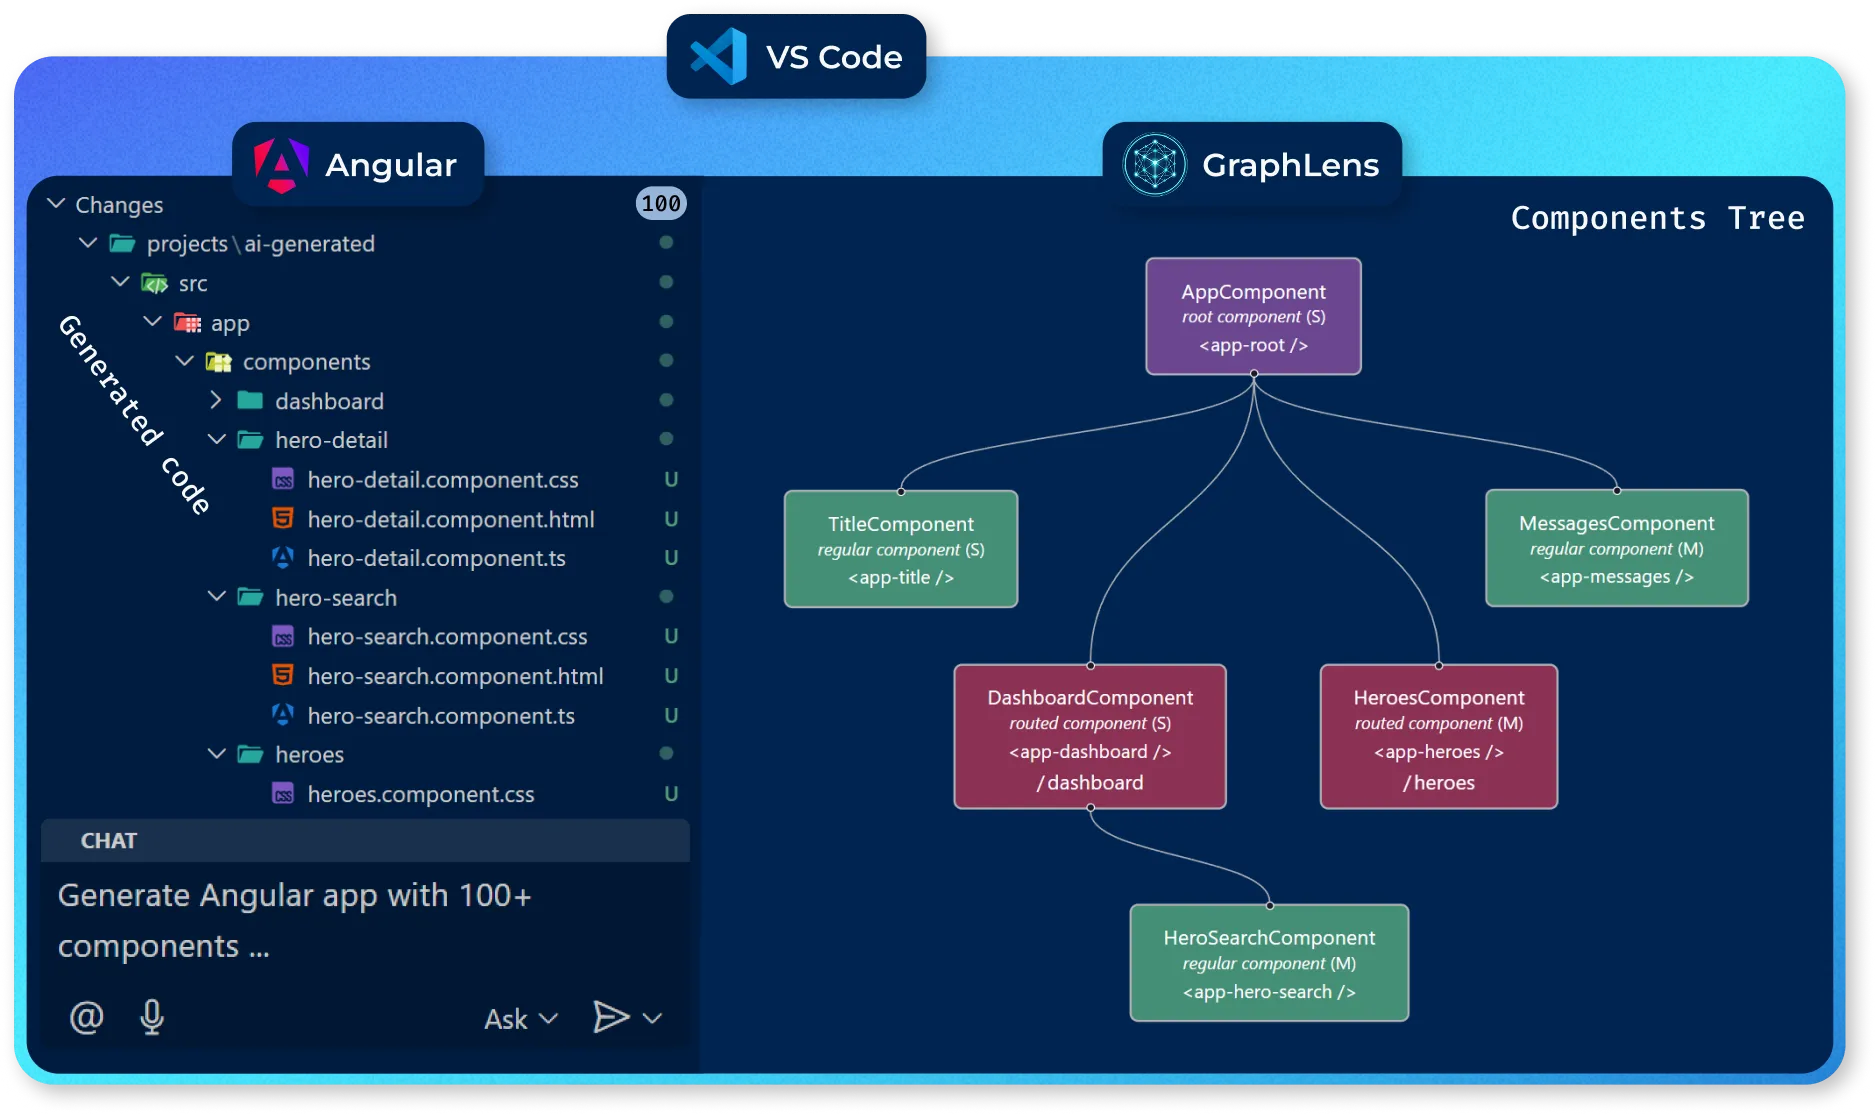Collapse the hero-search folder chevron

[216, 597]
